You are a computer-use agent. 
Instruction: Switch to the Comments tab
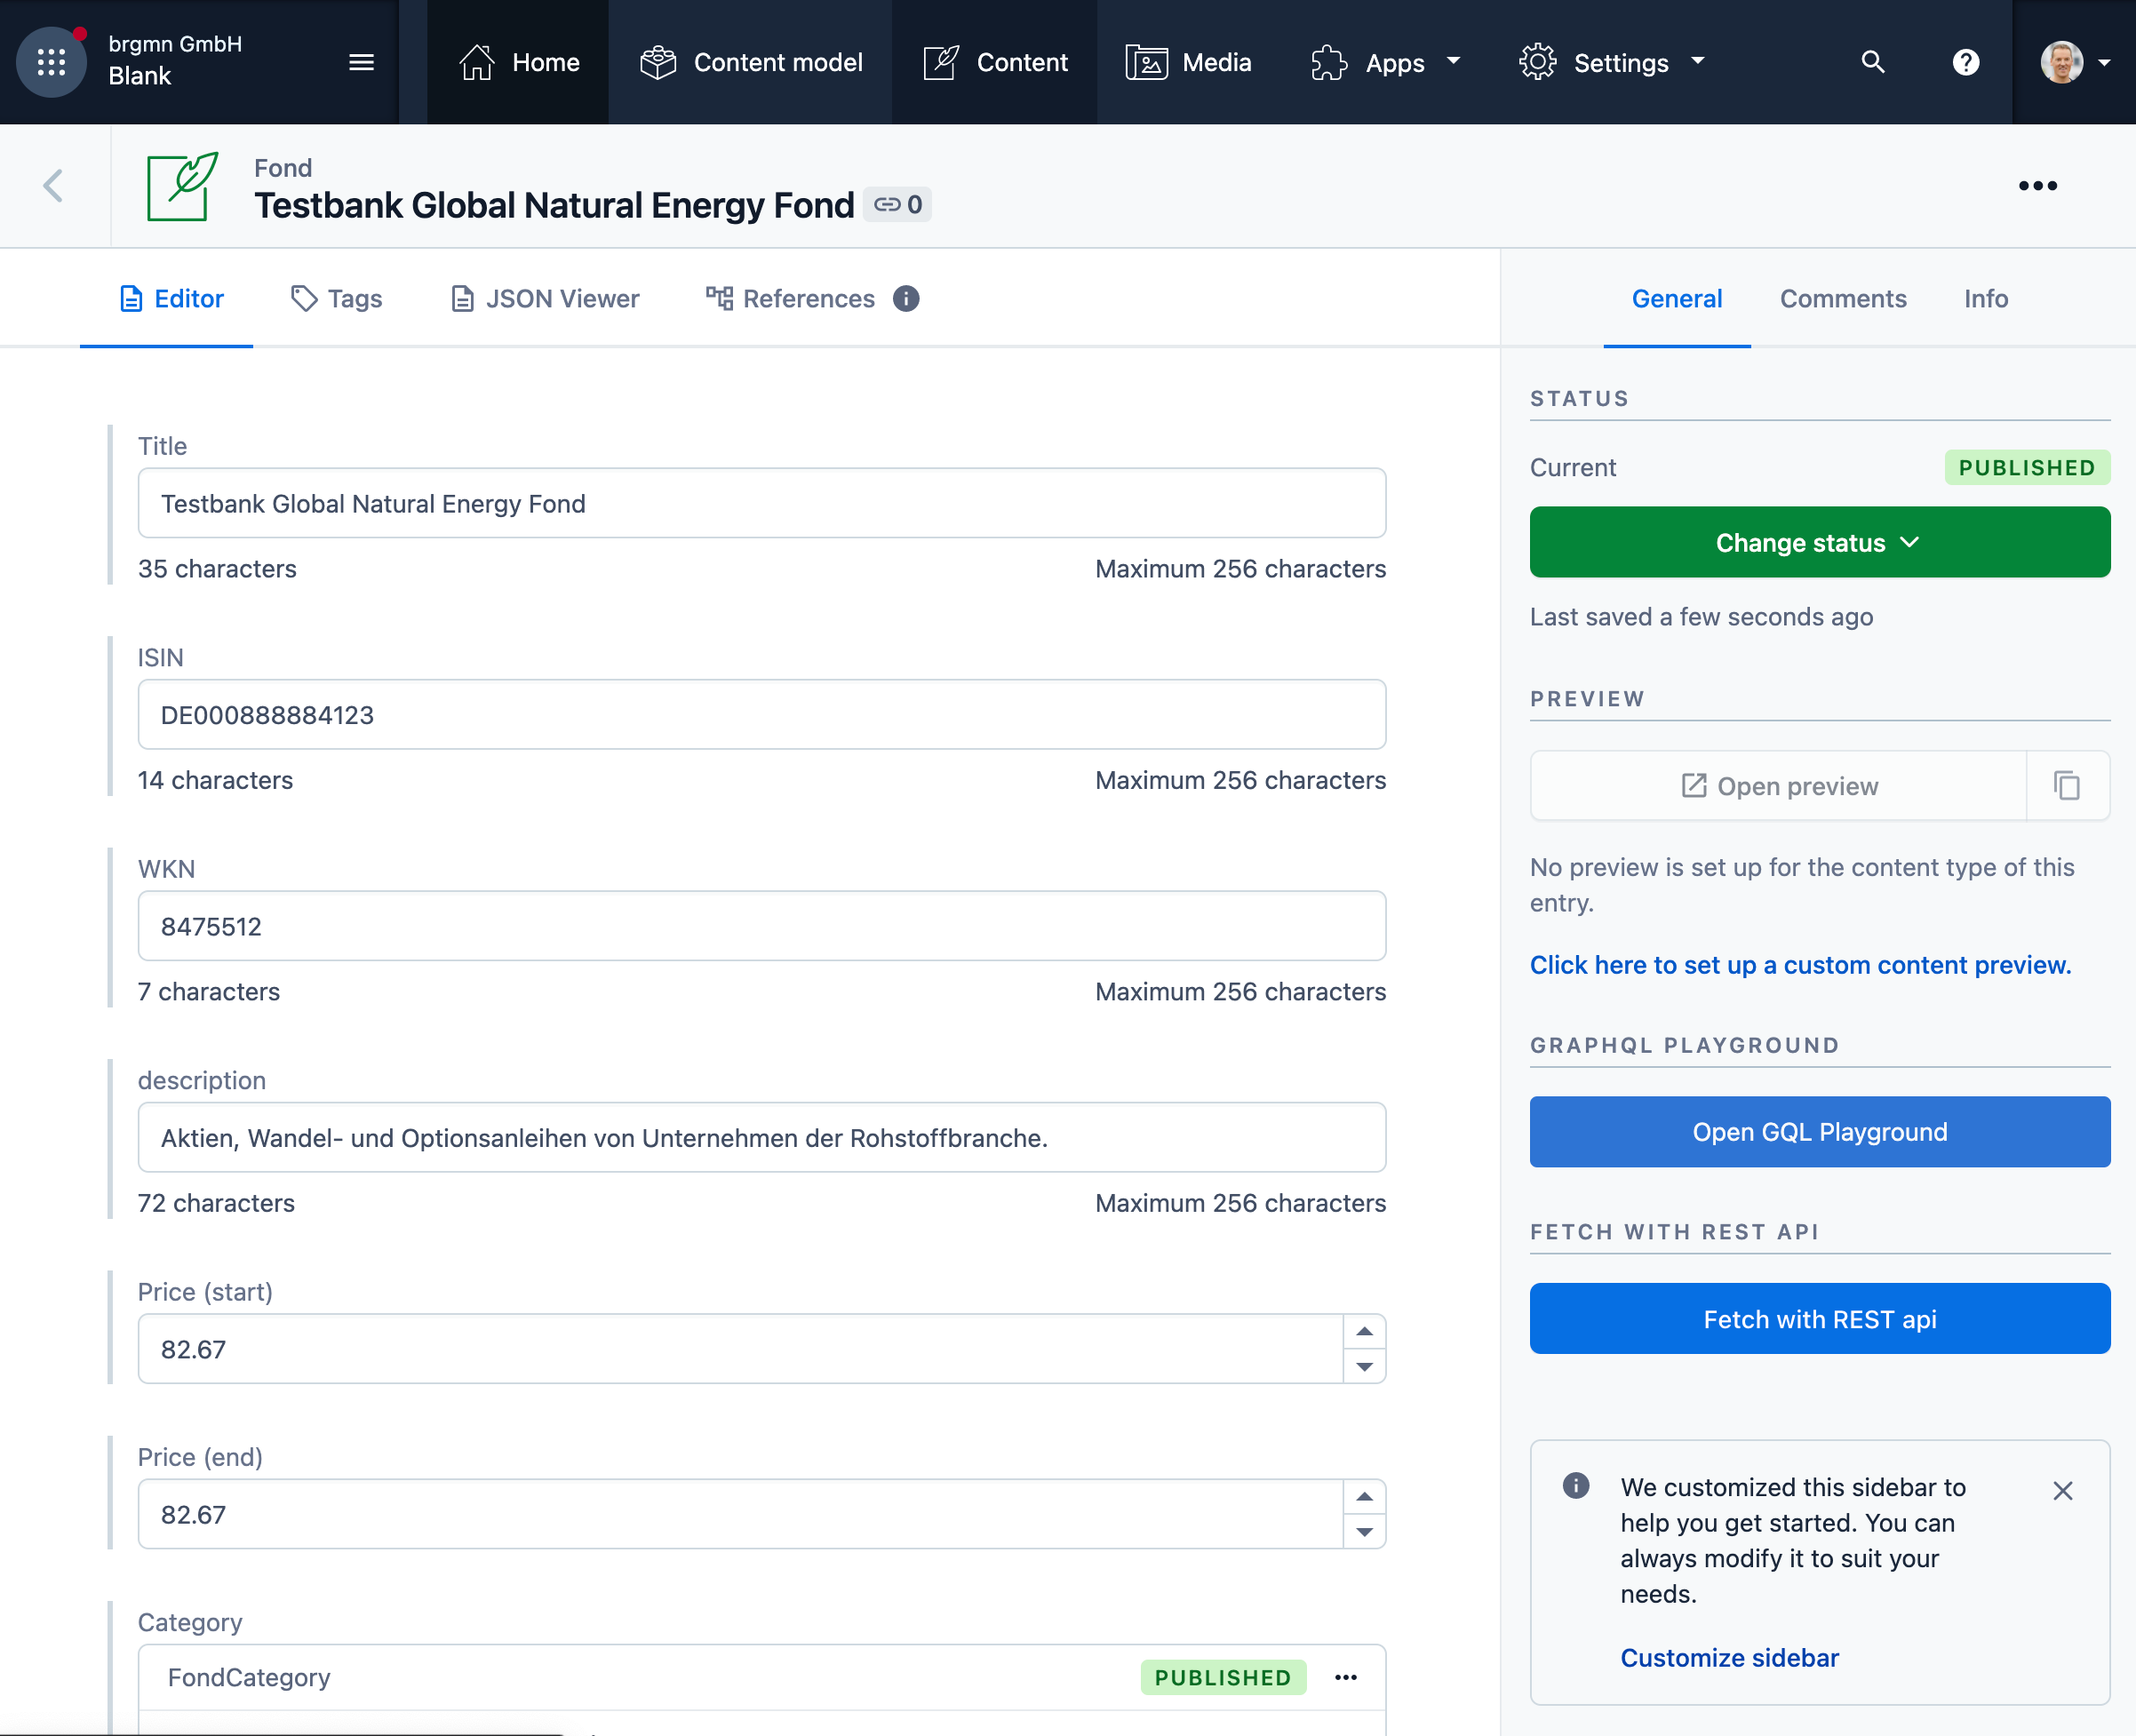(1843, 298)
